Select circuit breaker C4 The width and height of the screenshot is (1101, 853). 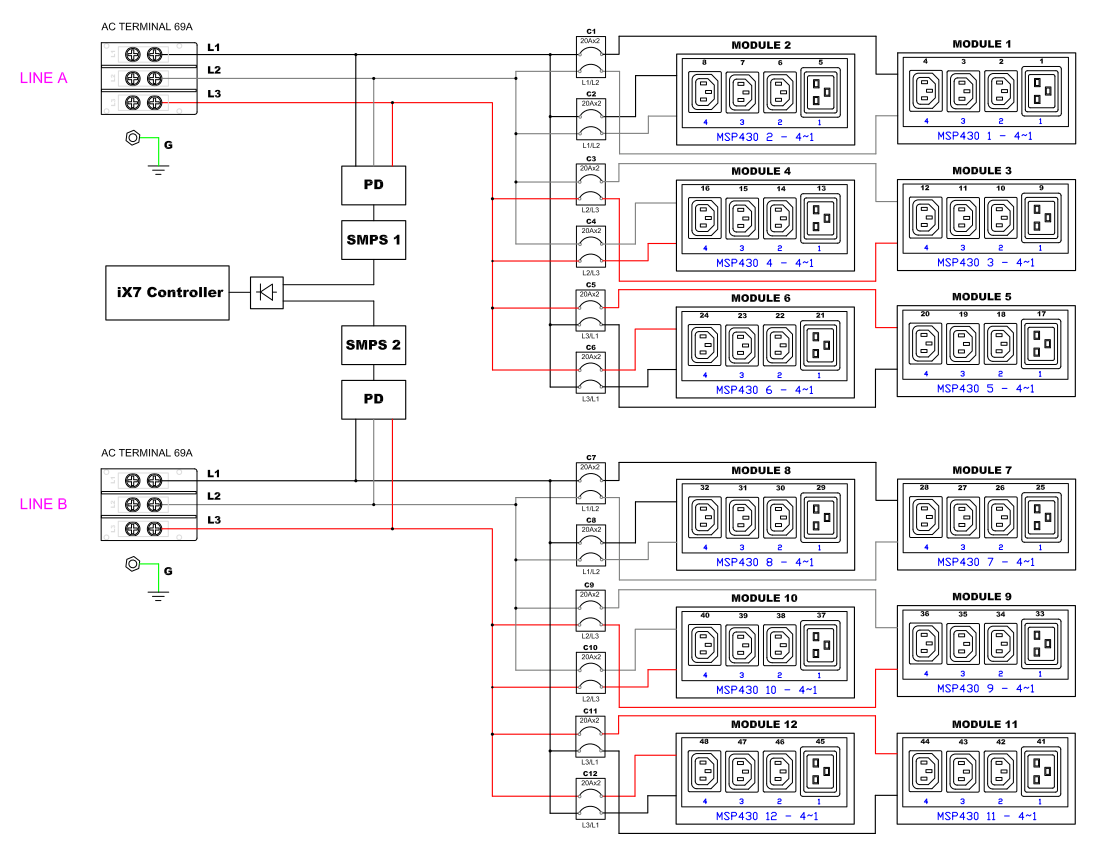[x=591, y=247]
